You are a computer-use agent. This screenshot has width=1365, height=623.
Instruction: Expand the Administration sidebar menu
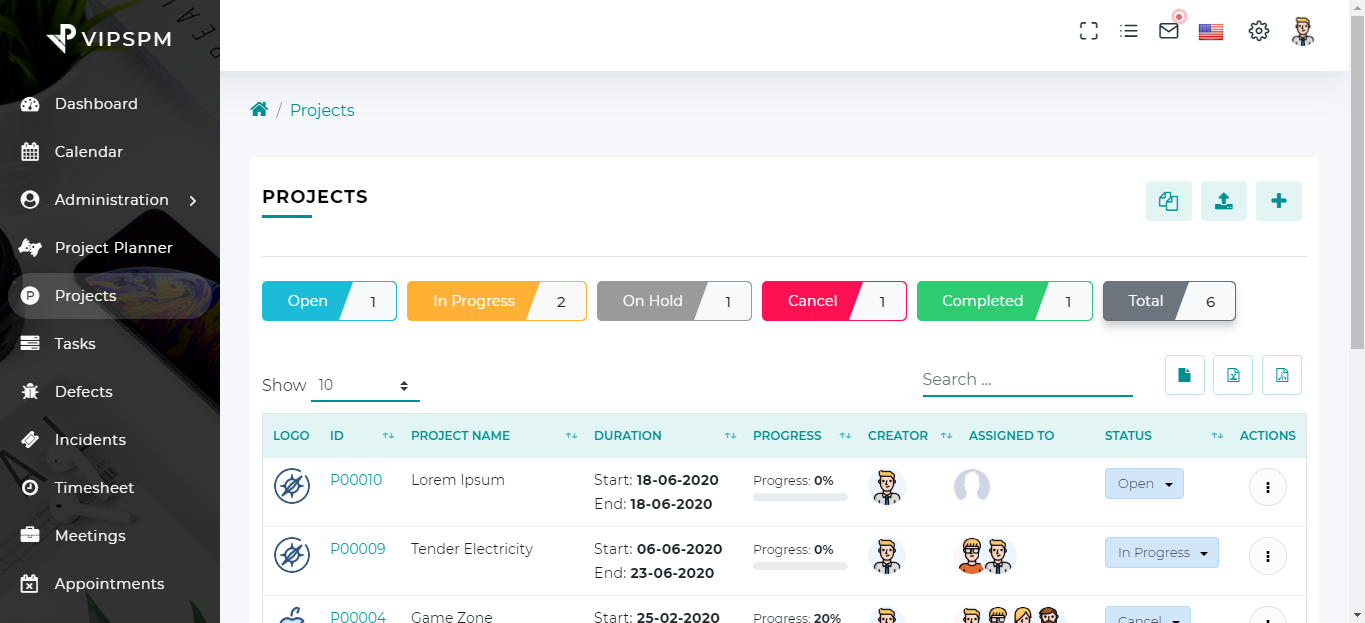pos(111,200)
